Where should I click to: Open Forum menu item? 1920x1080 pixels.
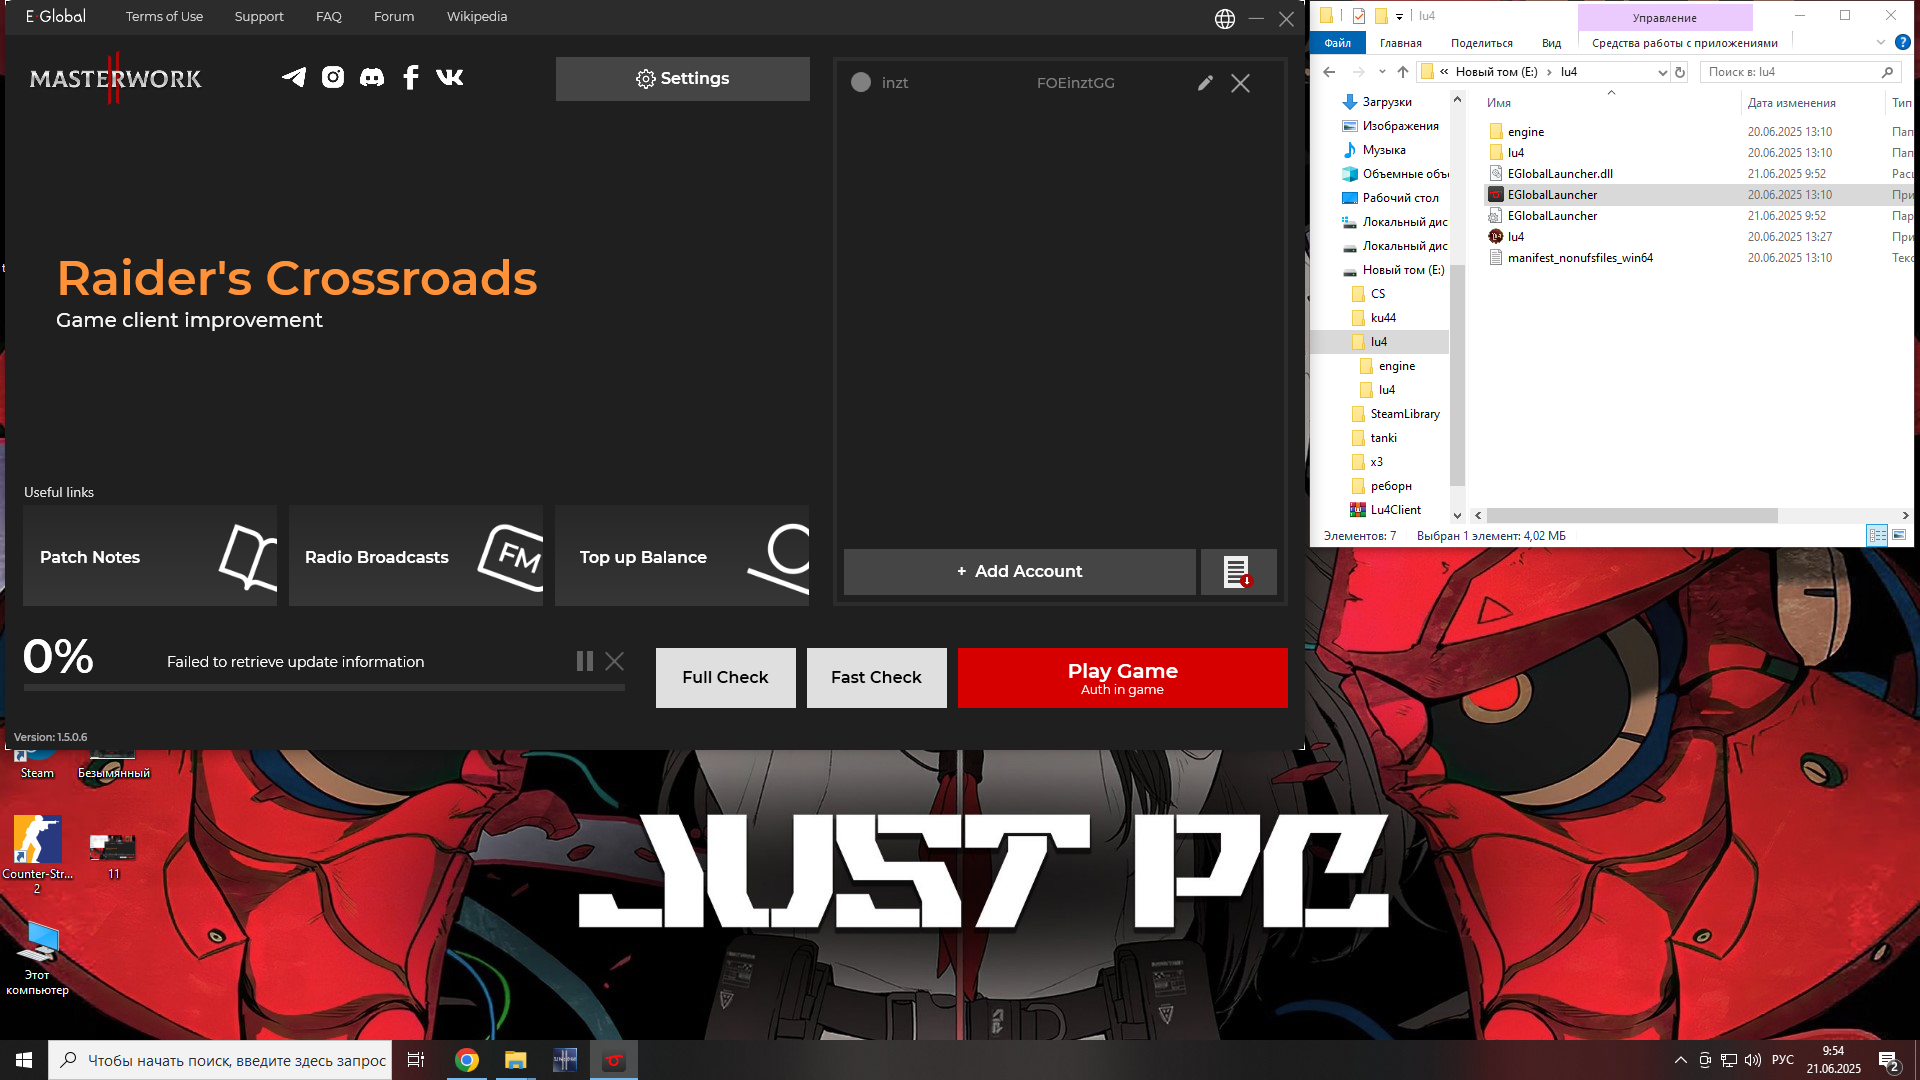(394, 17)
